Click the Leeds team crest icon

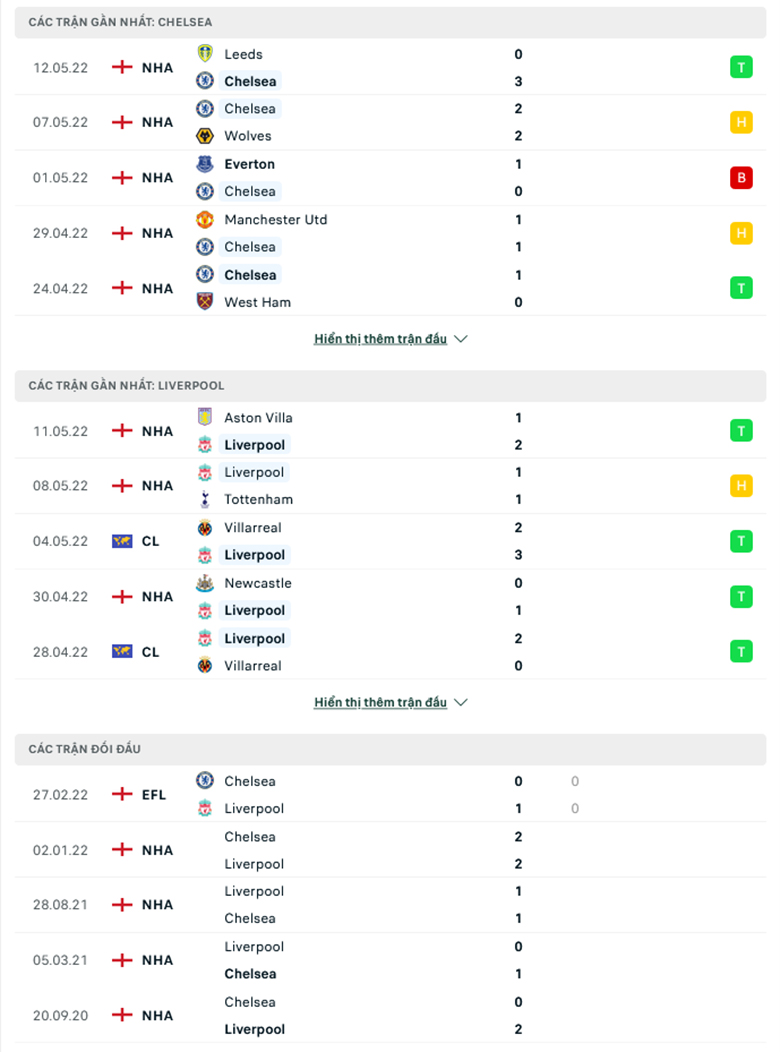click(x=205, y=54)
